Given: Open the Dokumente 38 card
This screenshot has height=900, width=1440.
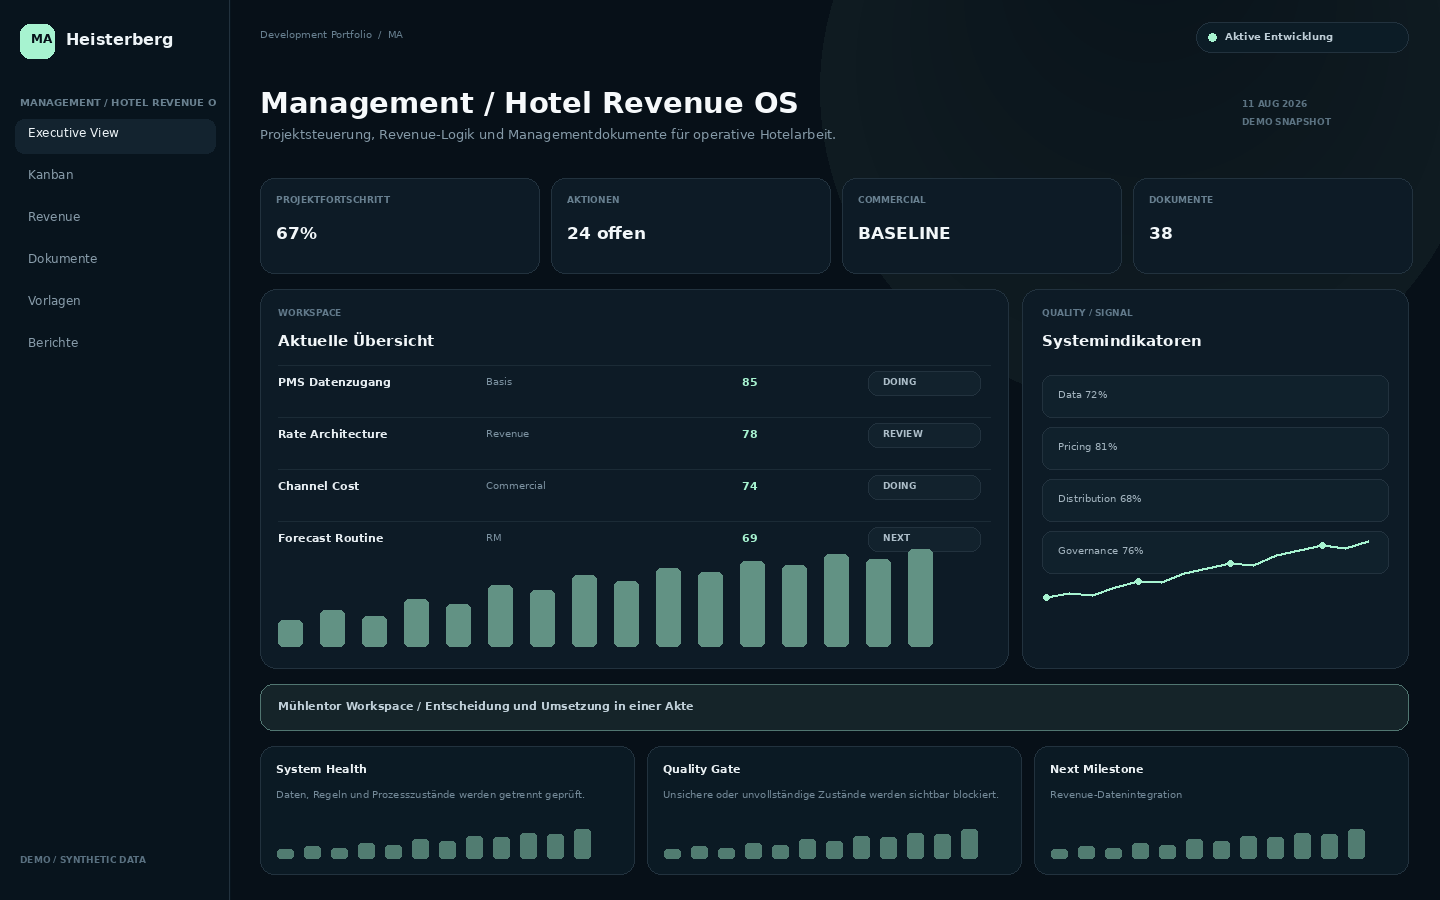Looking at the screenshot, I should click(1273, 226).
